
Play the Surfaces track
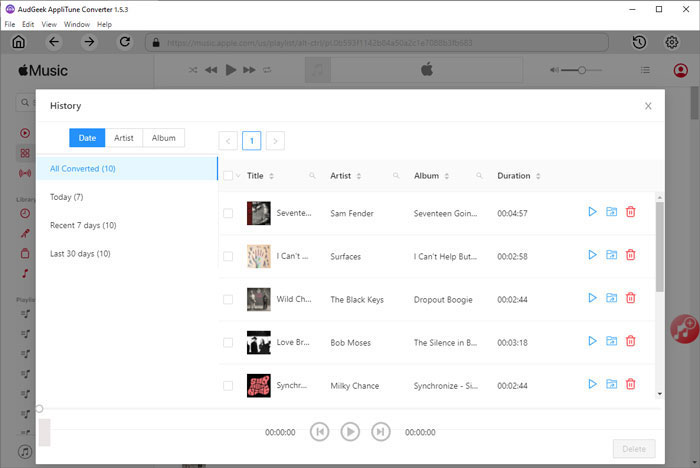point(592,255)
